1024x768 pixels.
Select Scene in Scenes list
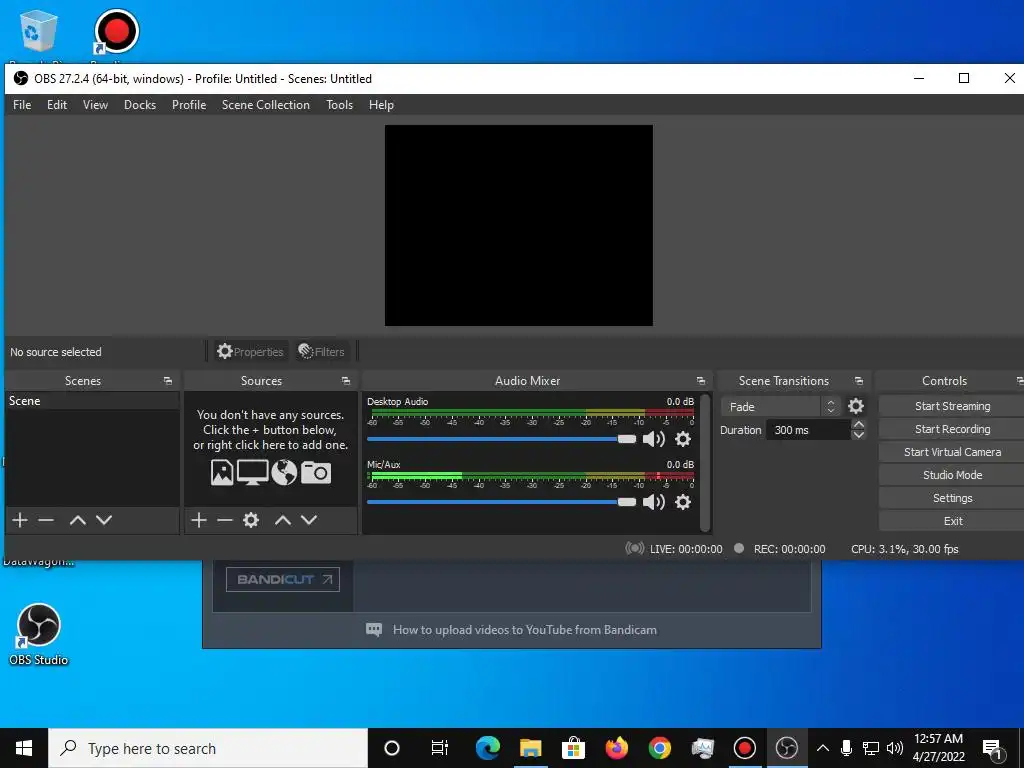pyautogui.click(x=92, y=401)
